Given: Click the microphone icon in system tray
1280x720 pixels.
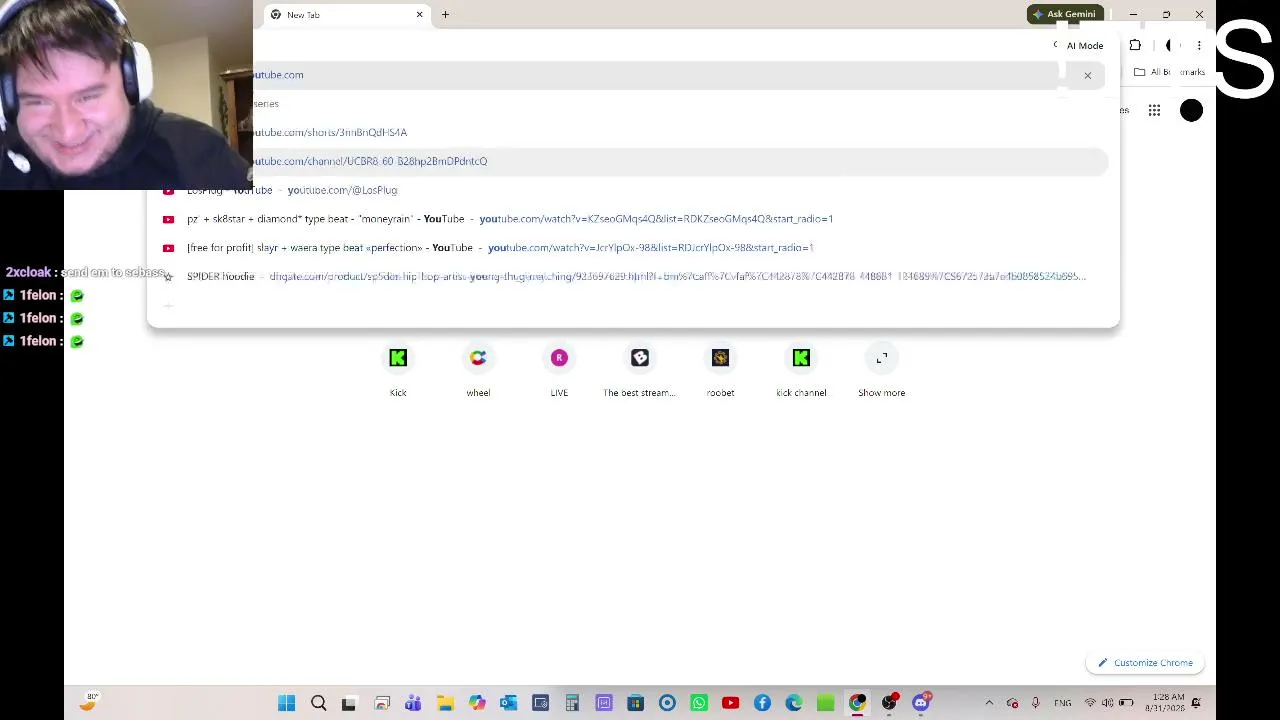Looking at the screenshot, I should [1035, 703].
